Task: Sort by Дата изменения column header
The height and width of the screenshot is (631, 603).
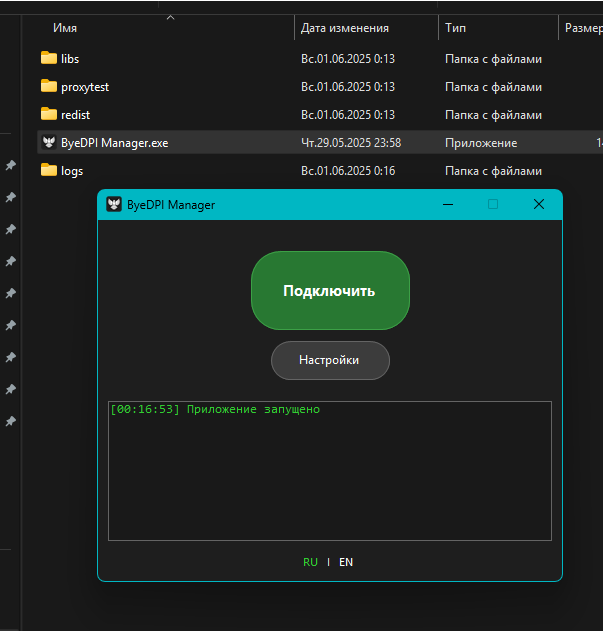Action: (344, 28)
